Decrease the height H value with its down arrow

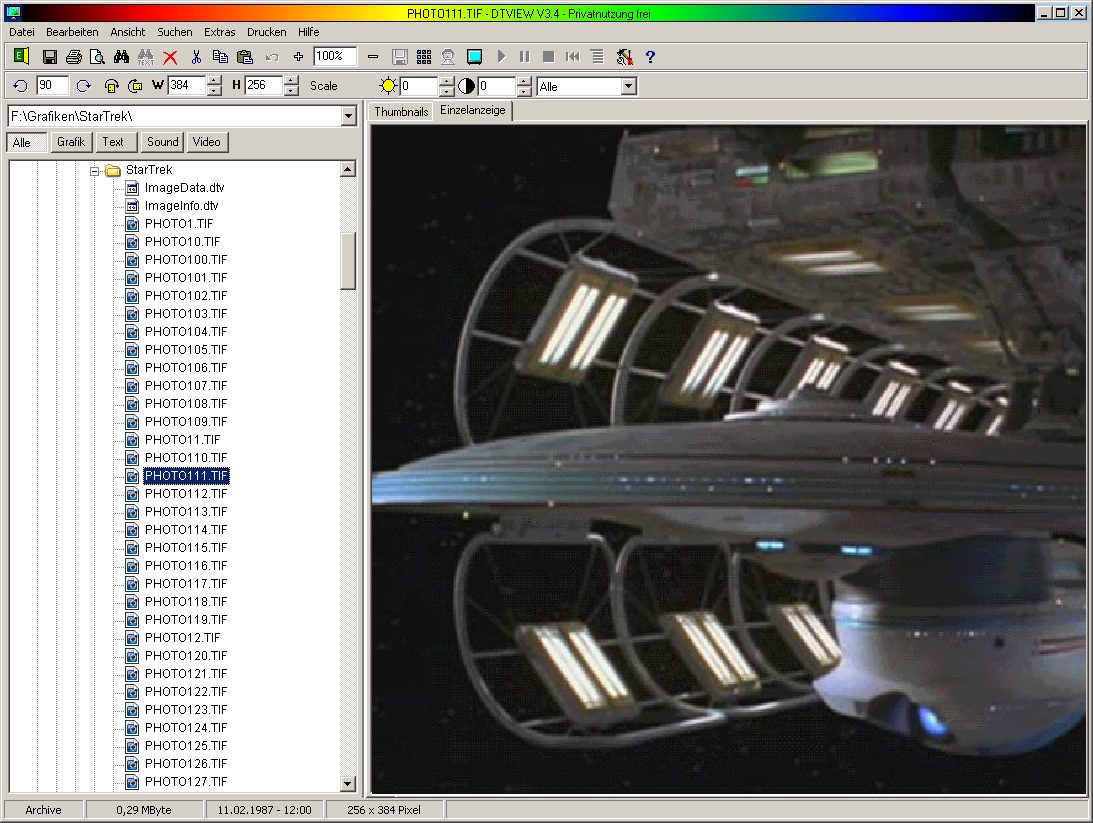(292, 91)
